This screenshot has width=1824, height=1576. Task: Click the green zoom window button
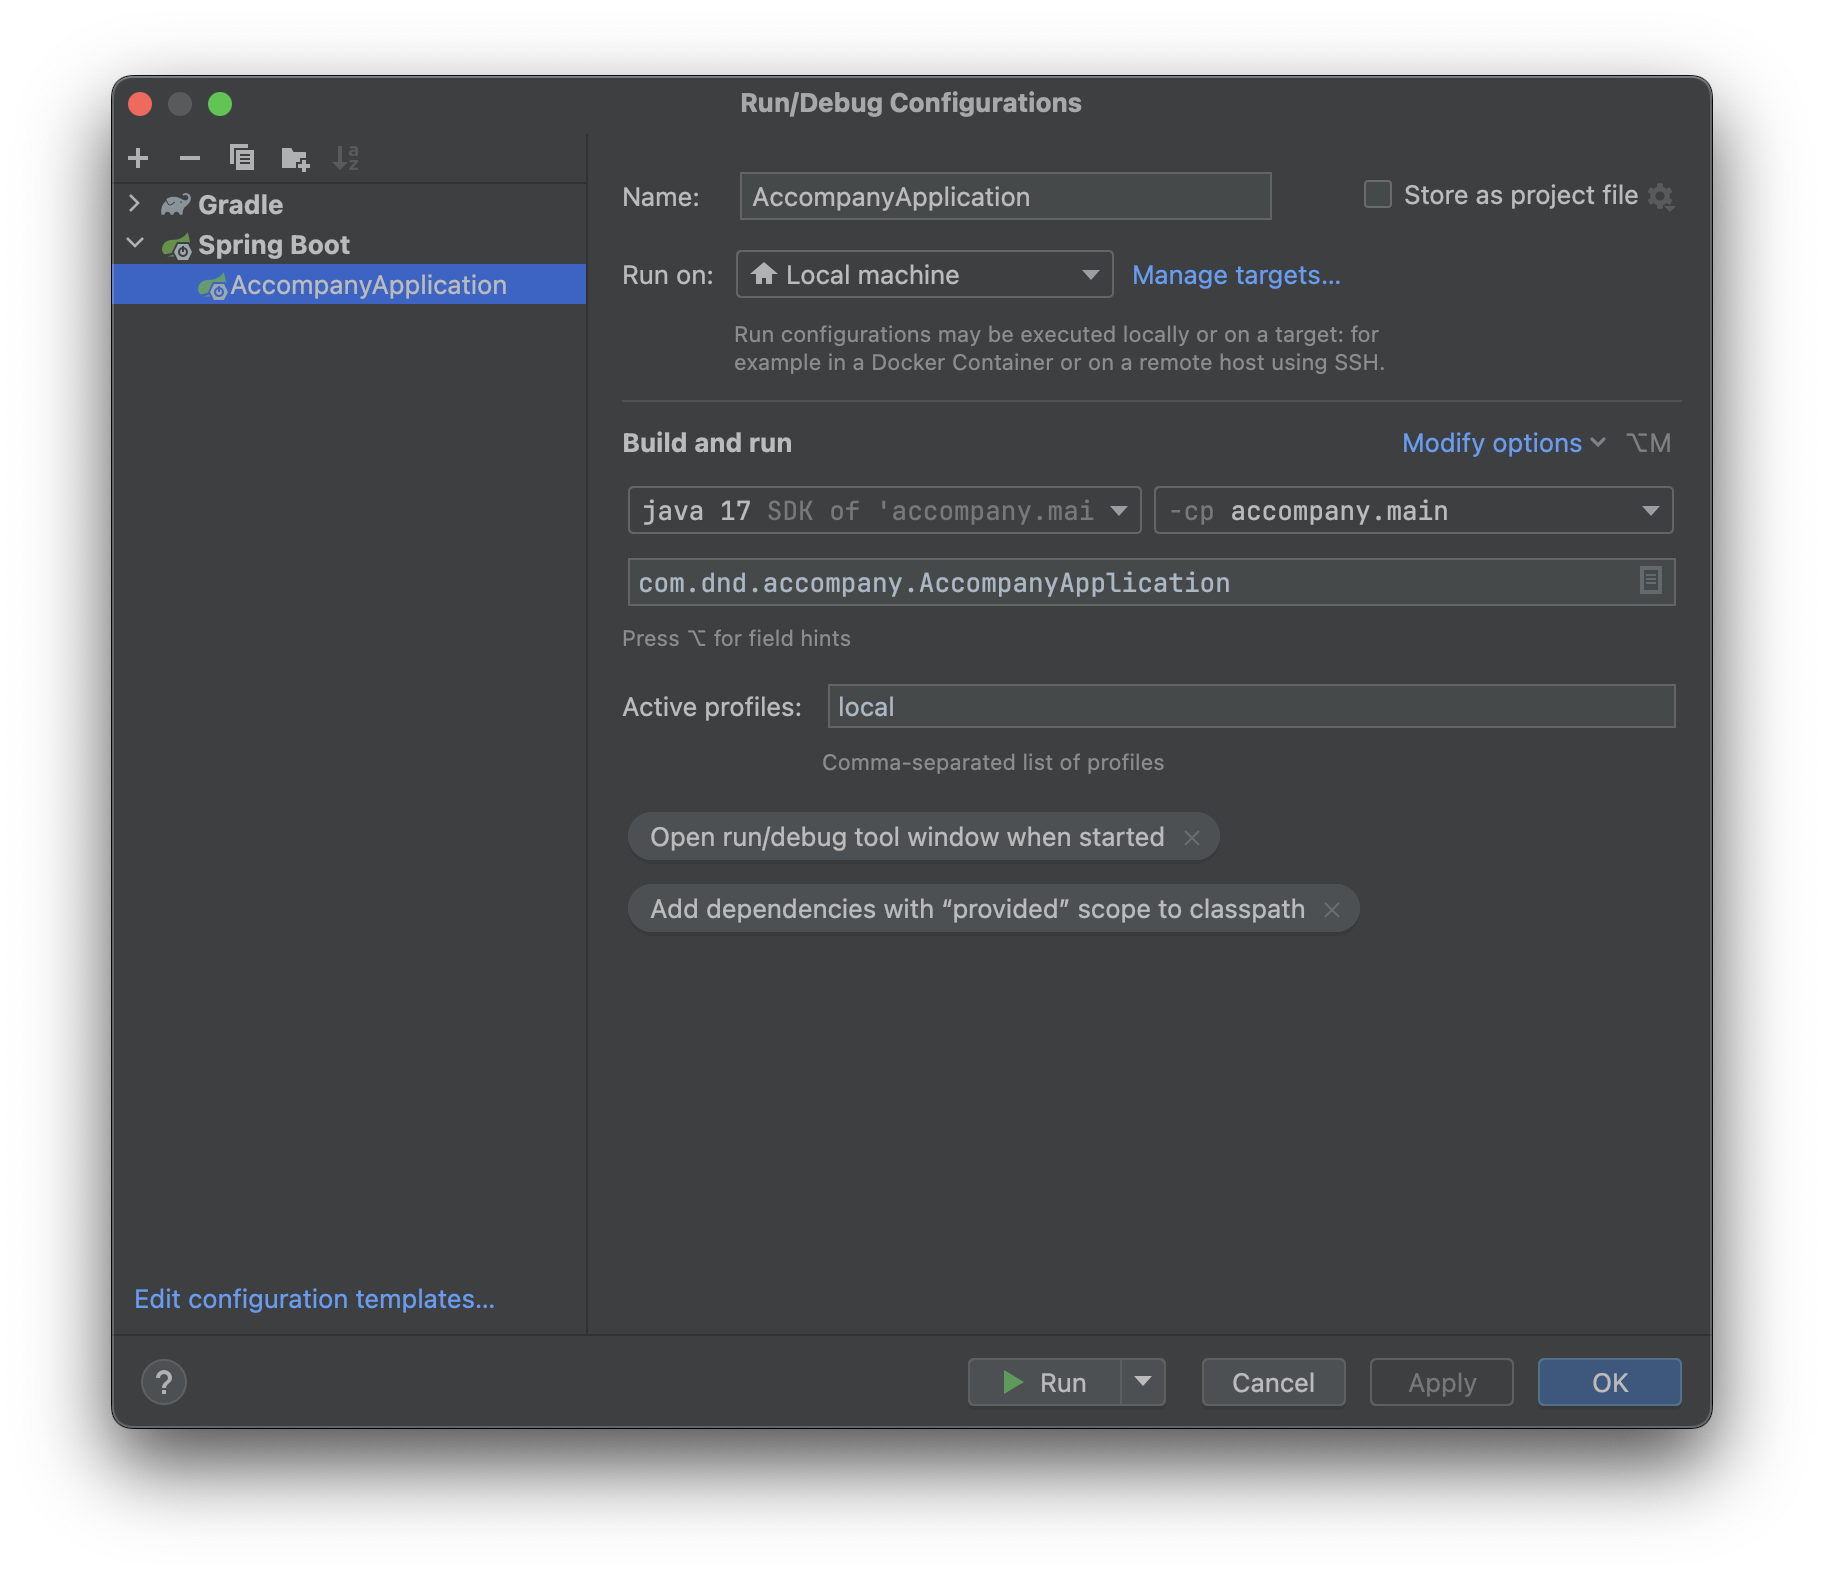[220, 104]
